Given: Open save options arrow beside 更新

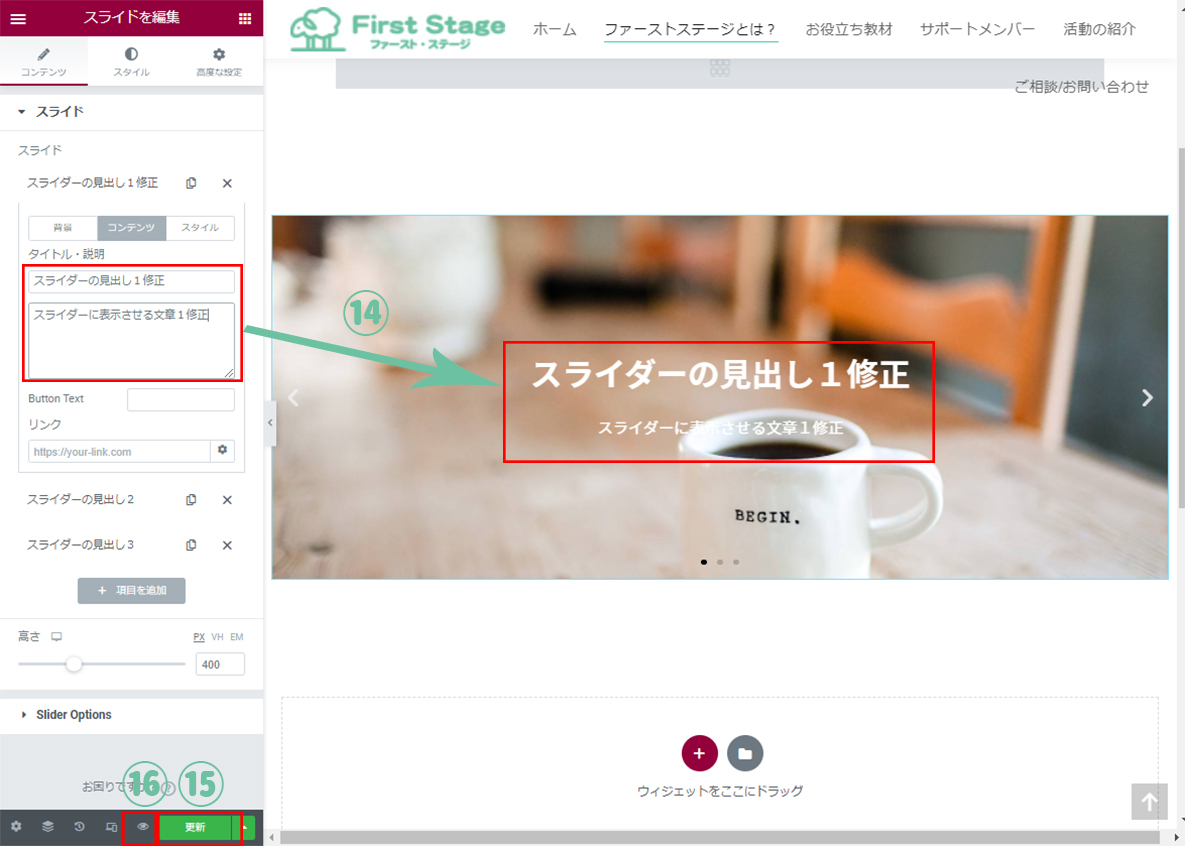Looking at the screenshot, I should click(245, 827).
